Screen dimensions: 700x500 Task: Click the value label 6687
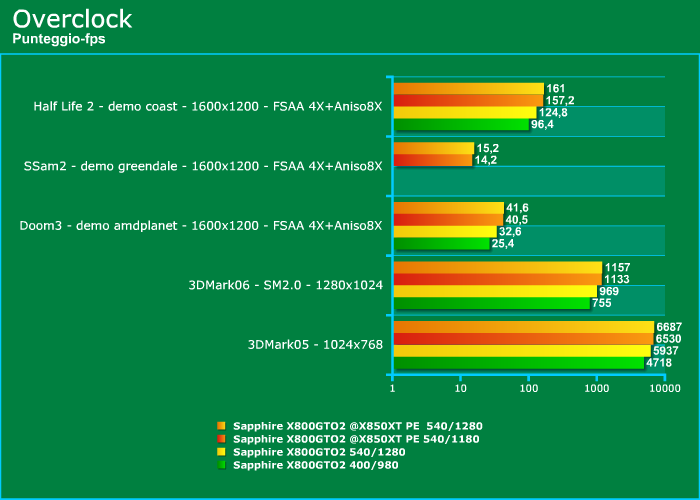(669, 327)
